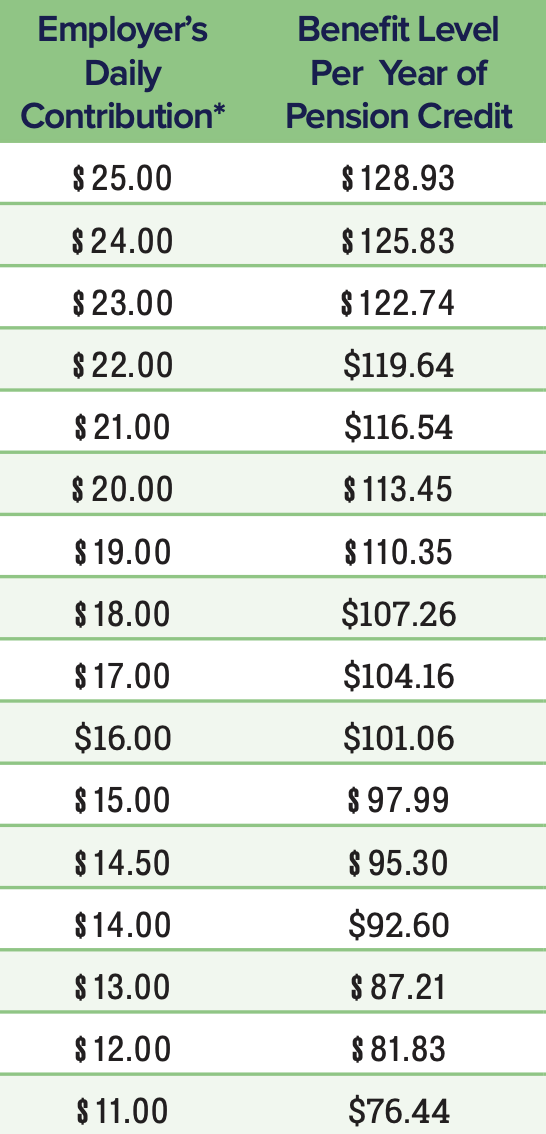Select the $21.00 contribution cell
The image size is (546, 1134).
pyautogui.click(x=123, y=427)
